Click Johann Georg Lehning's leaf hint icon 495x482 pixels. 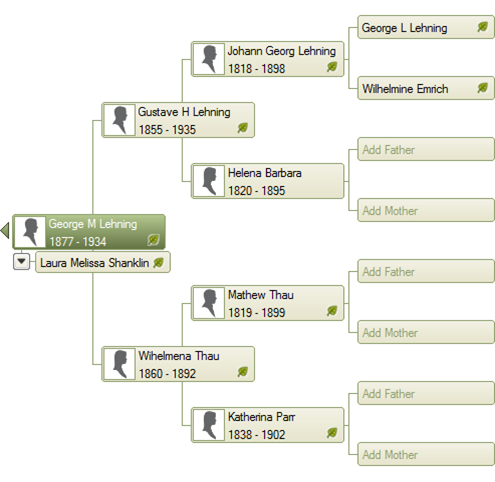(332, 67)
